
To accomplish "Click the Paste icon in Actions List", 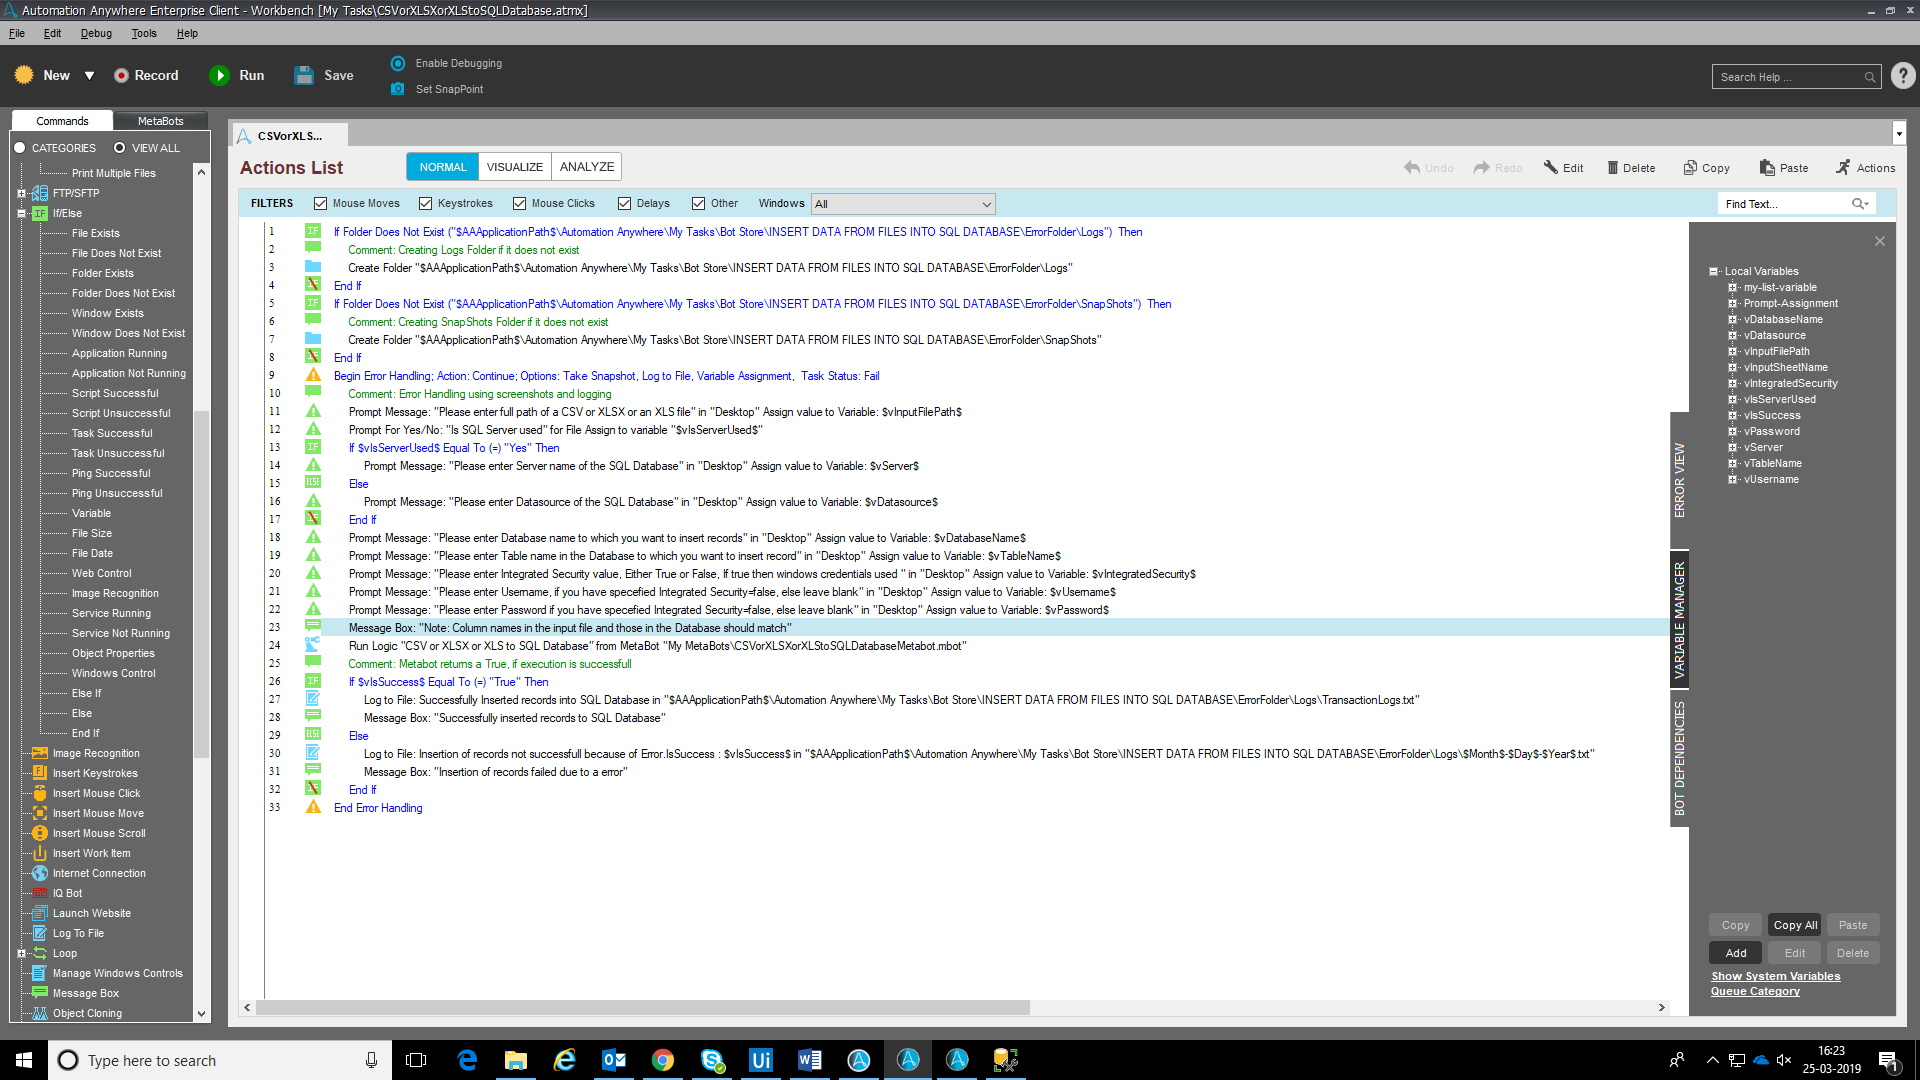I will coord(1767,168).
